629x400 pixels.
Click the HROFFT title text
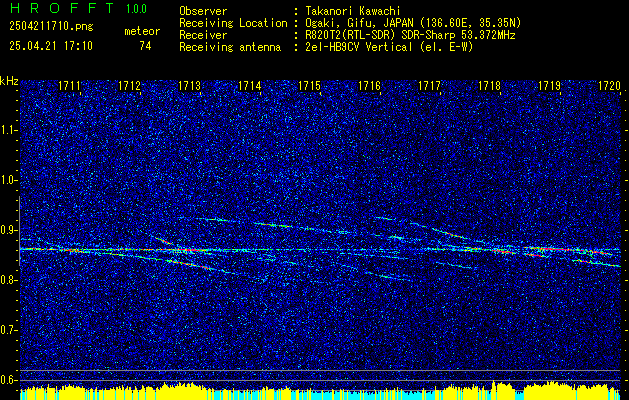coord(61,8)
